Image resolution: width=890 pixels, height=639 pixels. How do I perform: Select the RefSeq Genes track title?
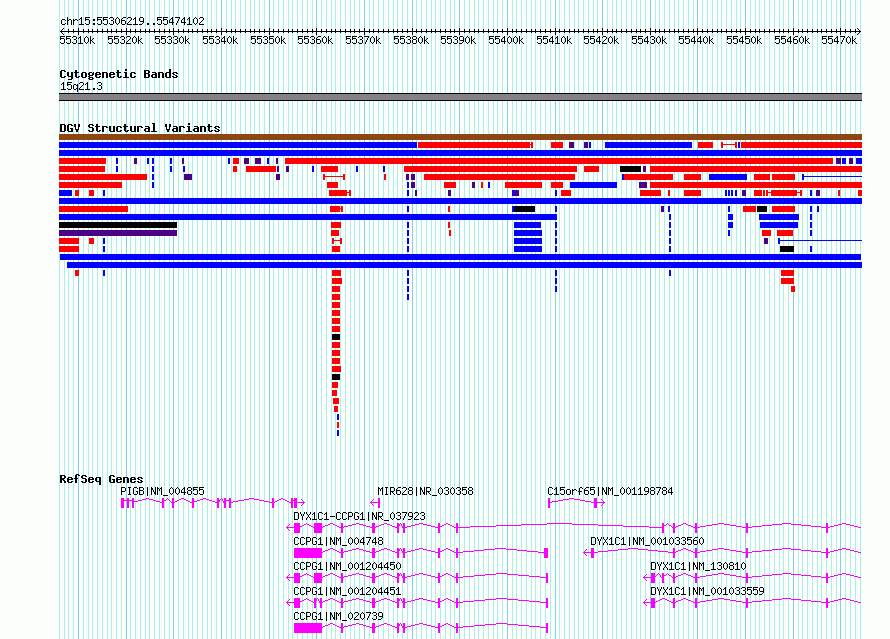click(101, 479)
